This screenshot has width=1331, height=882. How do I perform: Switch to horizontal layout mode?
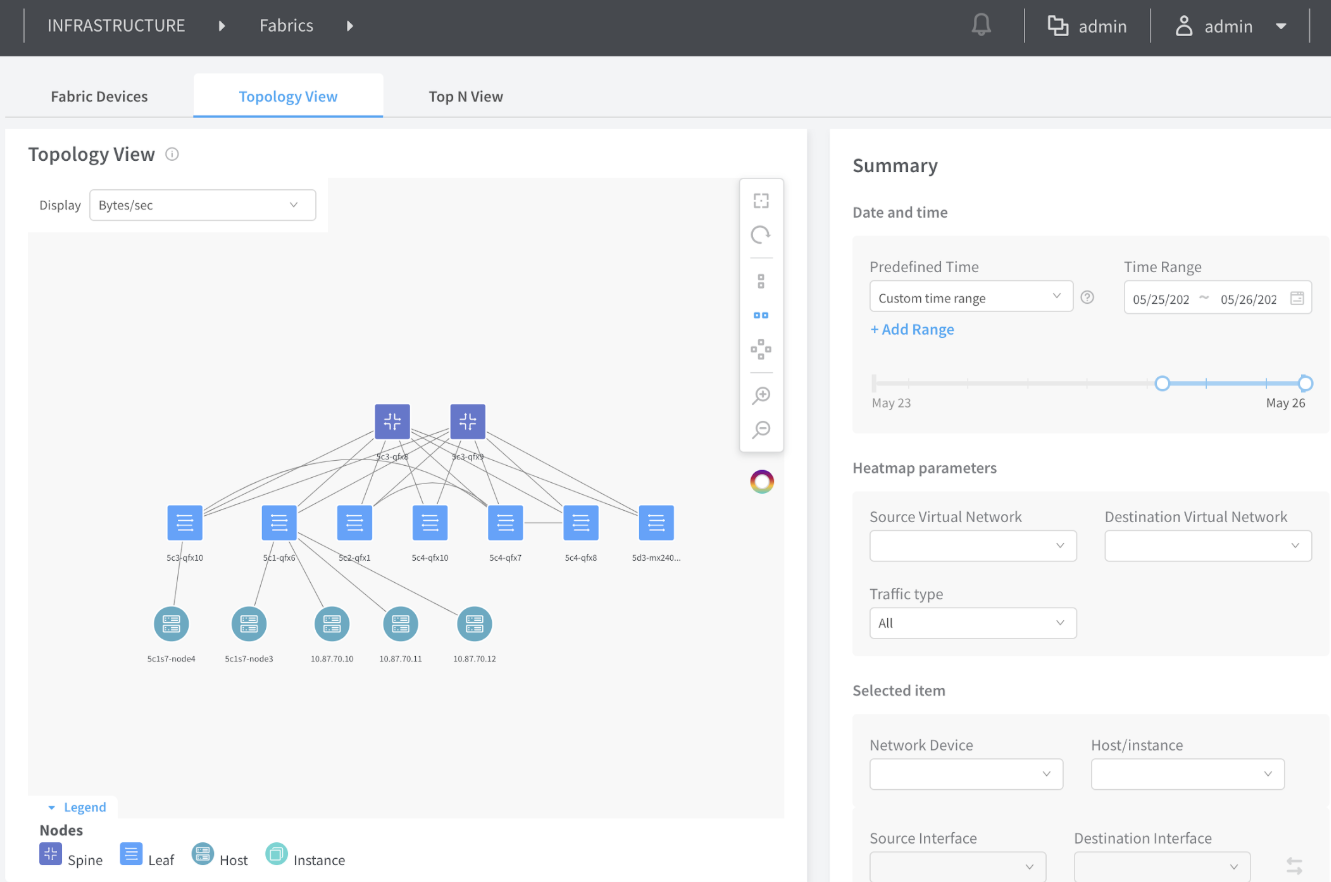pyautogui.click(x=761, y=315)
